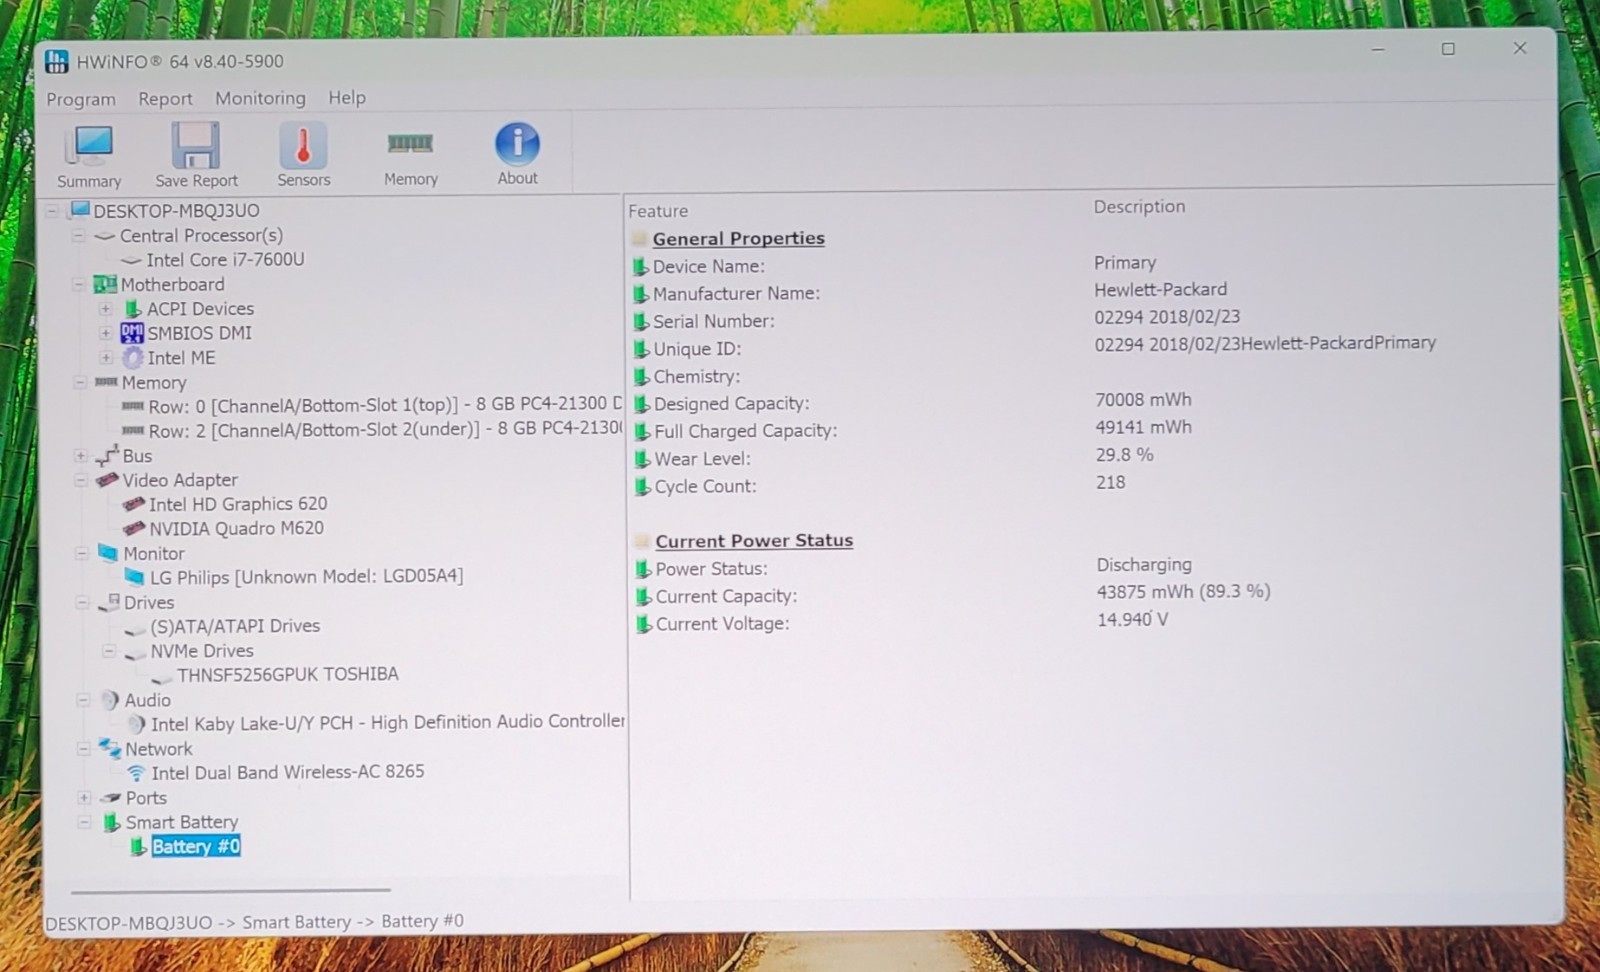This screenshot has width=1600, height=972.
Task: Click battery icon beside Wear Level
Action: coord(643,459)
